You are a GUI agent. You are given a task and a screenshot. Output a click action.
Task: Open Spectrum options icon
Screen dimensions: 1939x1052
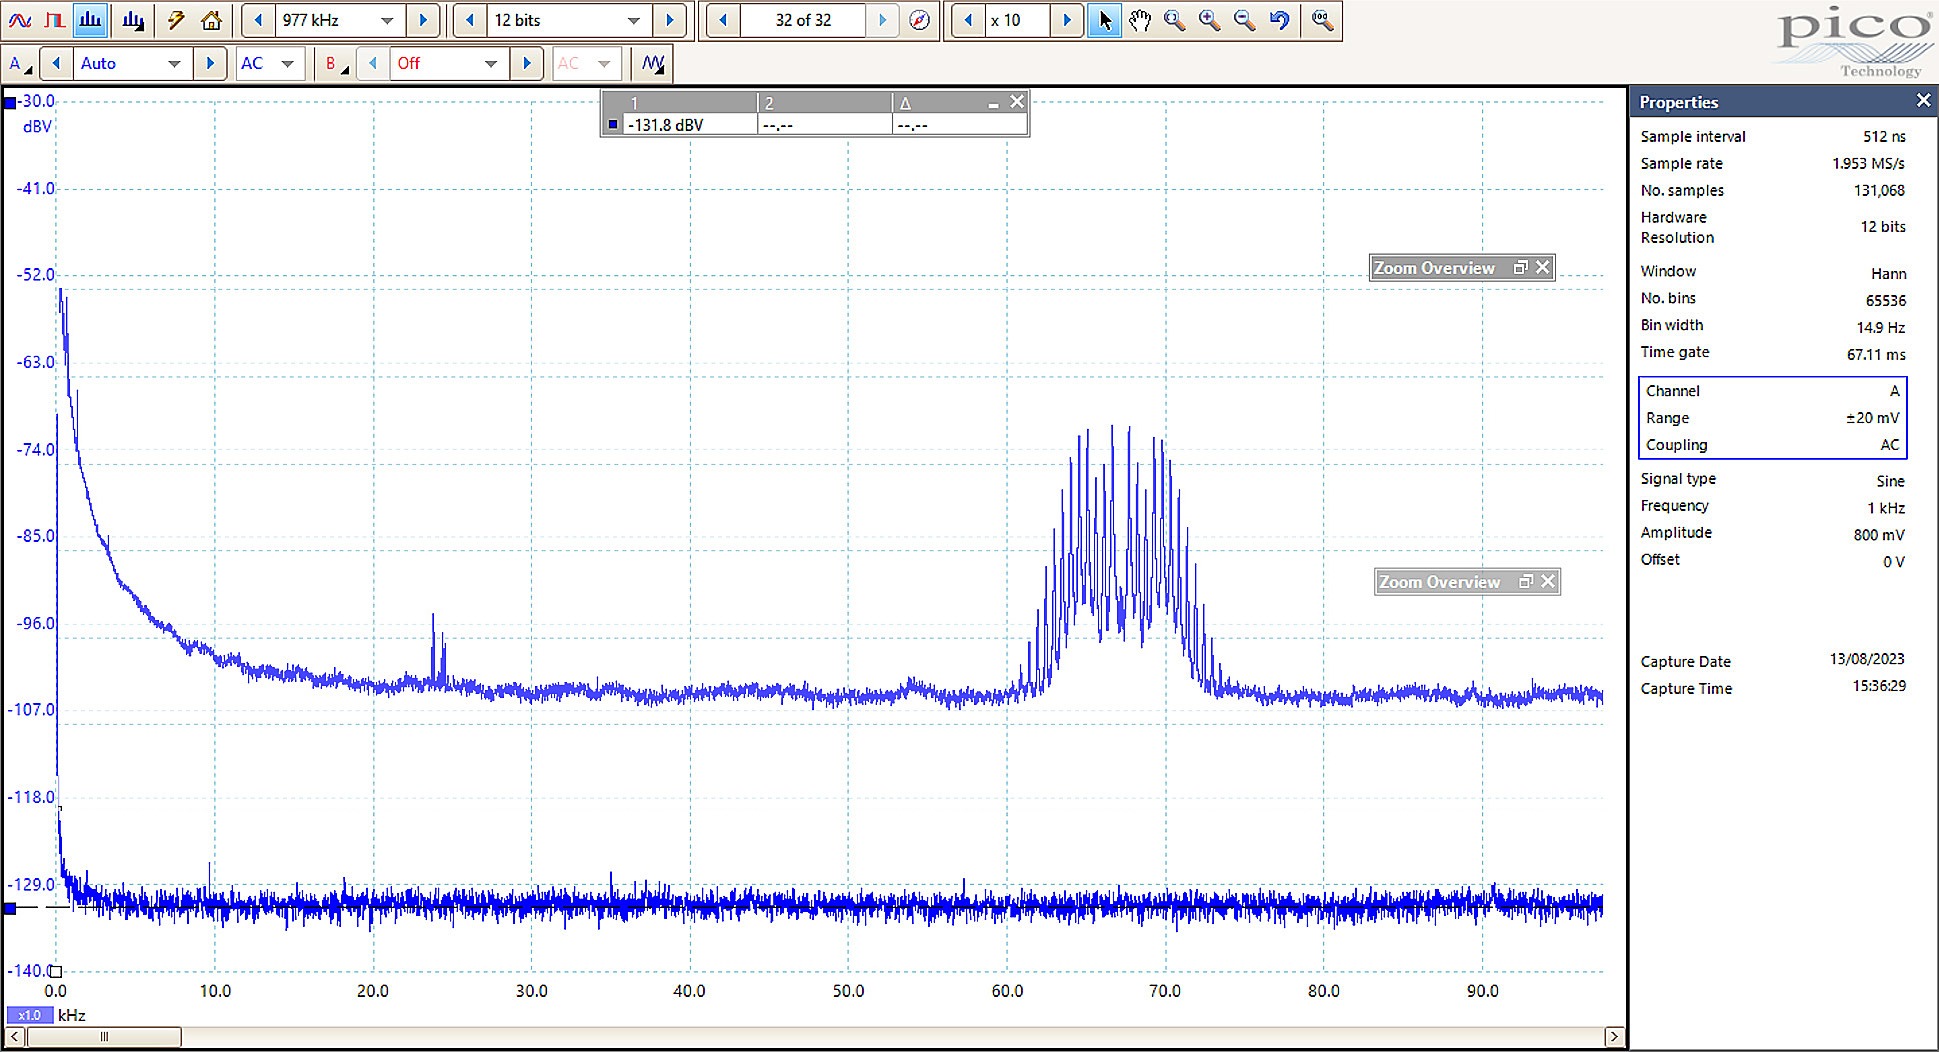tap(132, 20)
